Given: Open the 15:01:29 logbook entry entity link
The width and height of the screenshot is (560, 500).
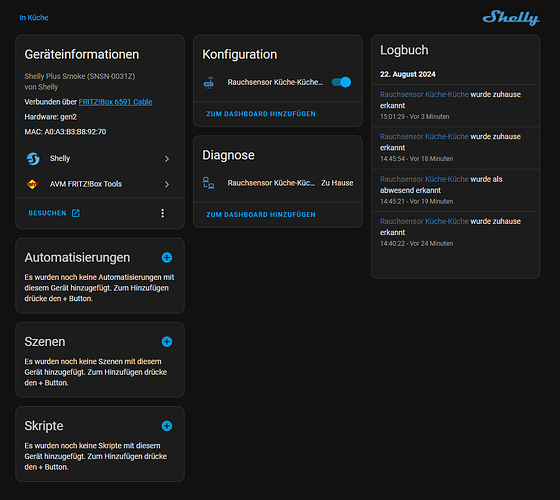Looking at the screenshot, I should click(x=424, y=94).
